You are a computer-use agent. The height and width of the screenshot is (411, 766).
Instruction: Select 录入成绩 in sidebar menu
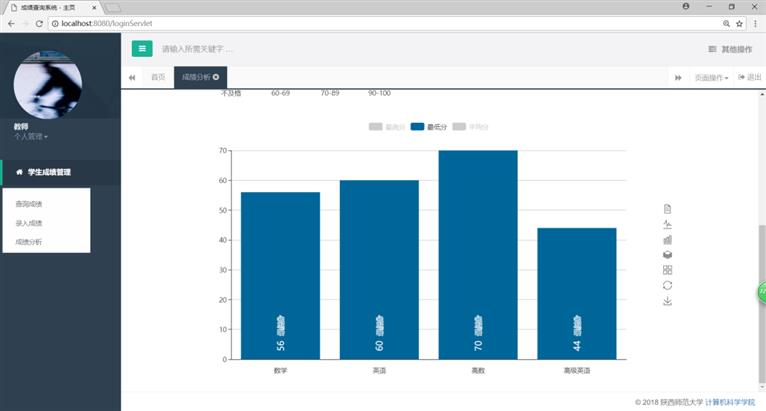29,223
